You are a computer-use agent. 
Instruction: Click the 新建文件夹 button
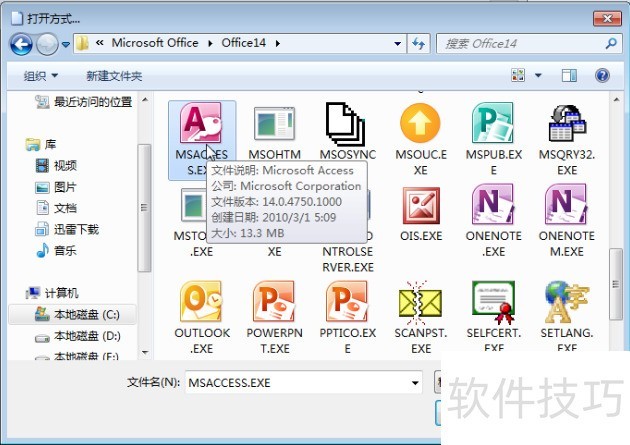point(114,76)
